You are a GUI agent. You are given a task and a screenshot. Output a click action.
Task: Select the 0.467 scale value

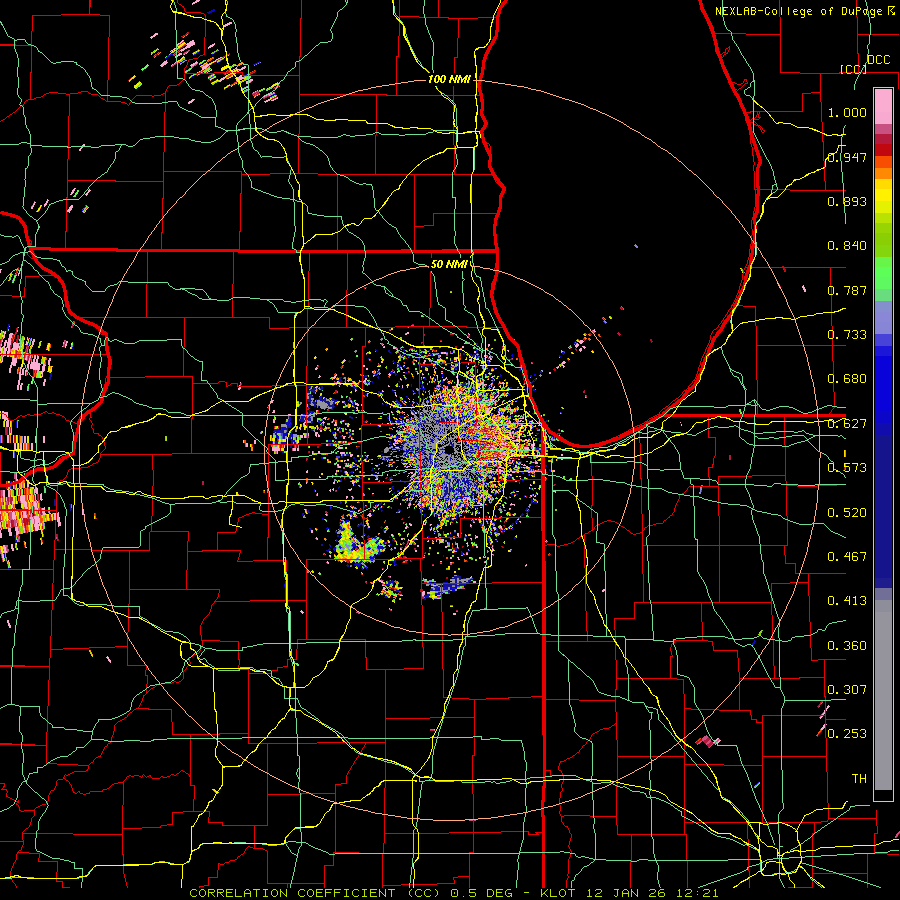847,557
